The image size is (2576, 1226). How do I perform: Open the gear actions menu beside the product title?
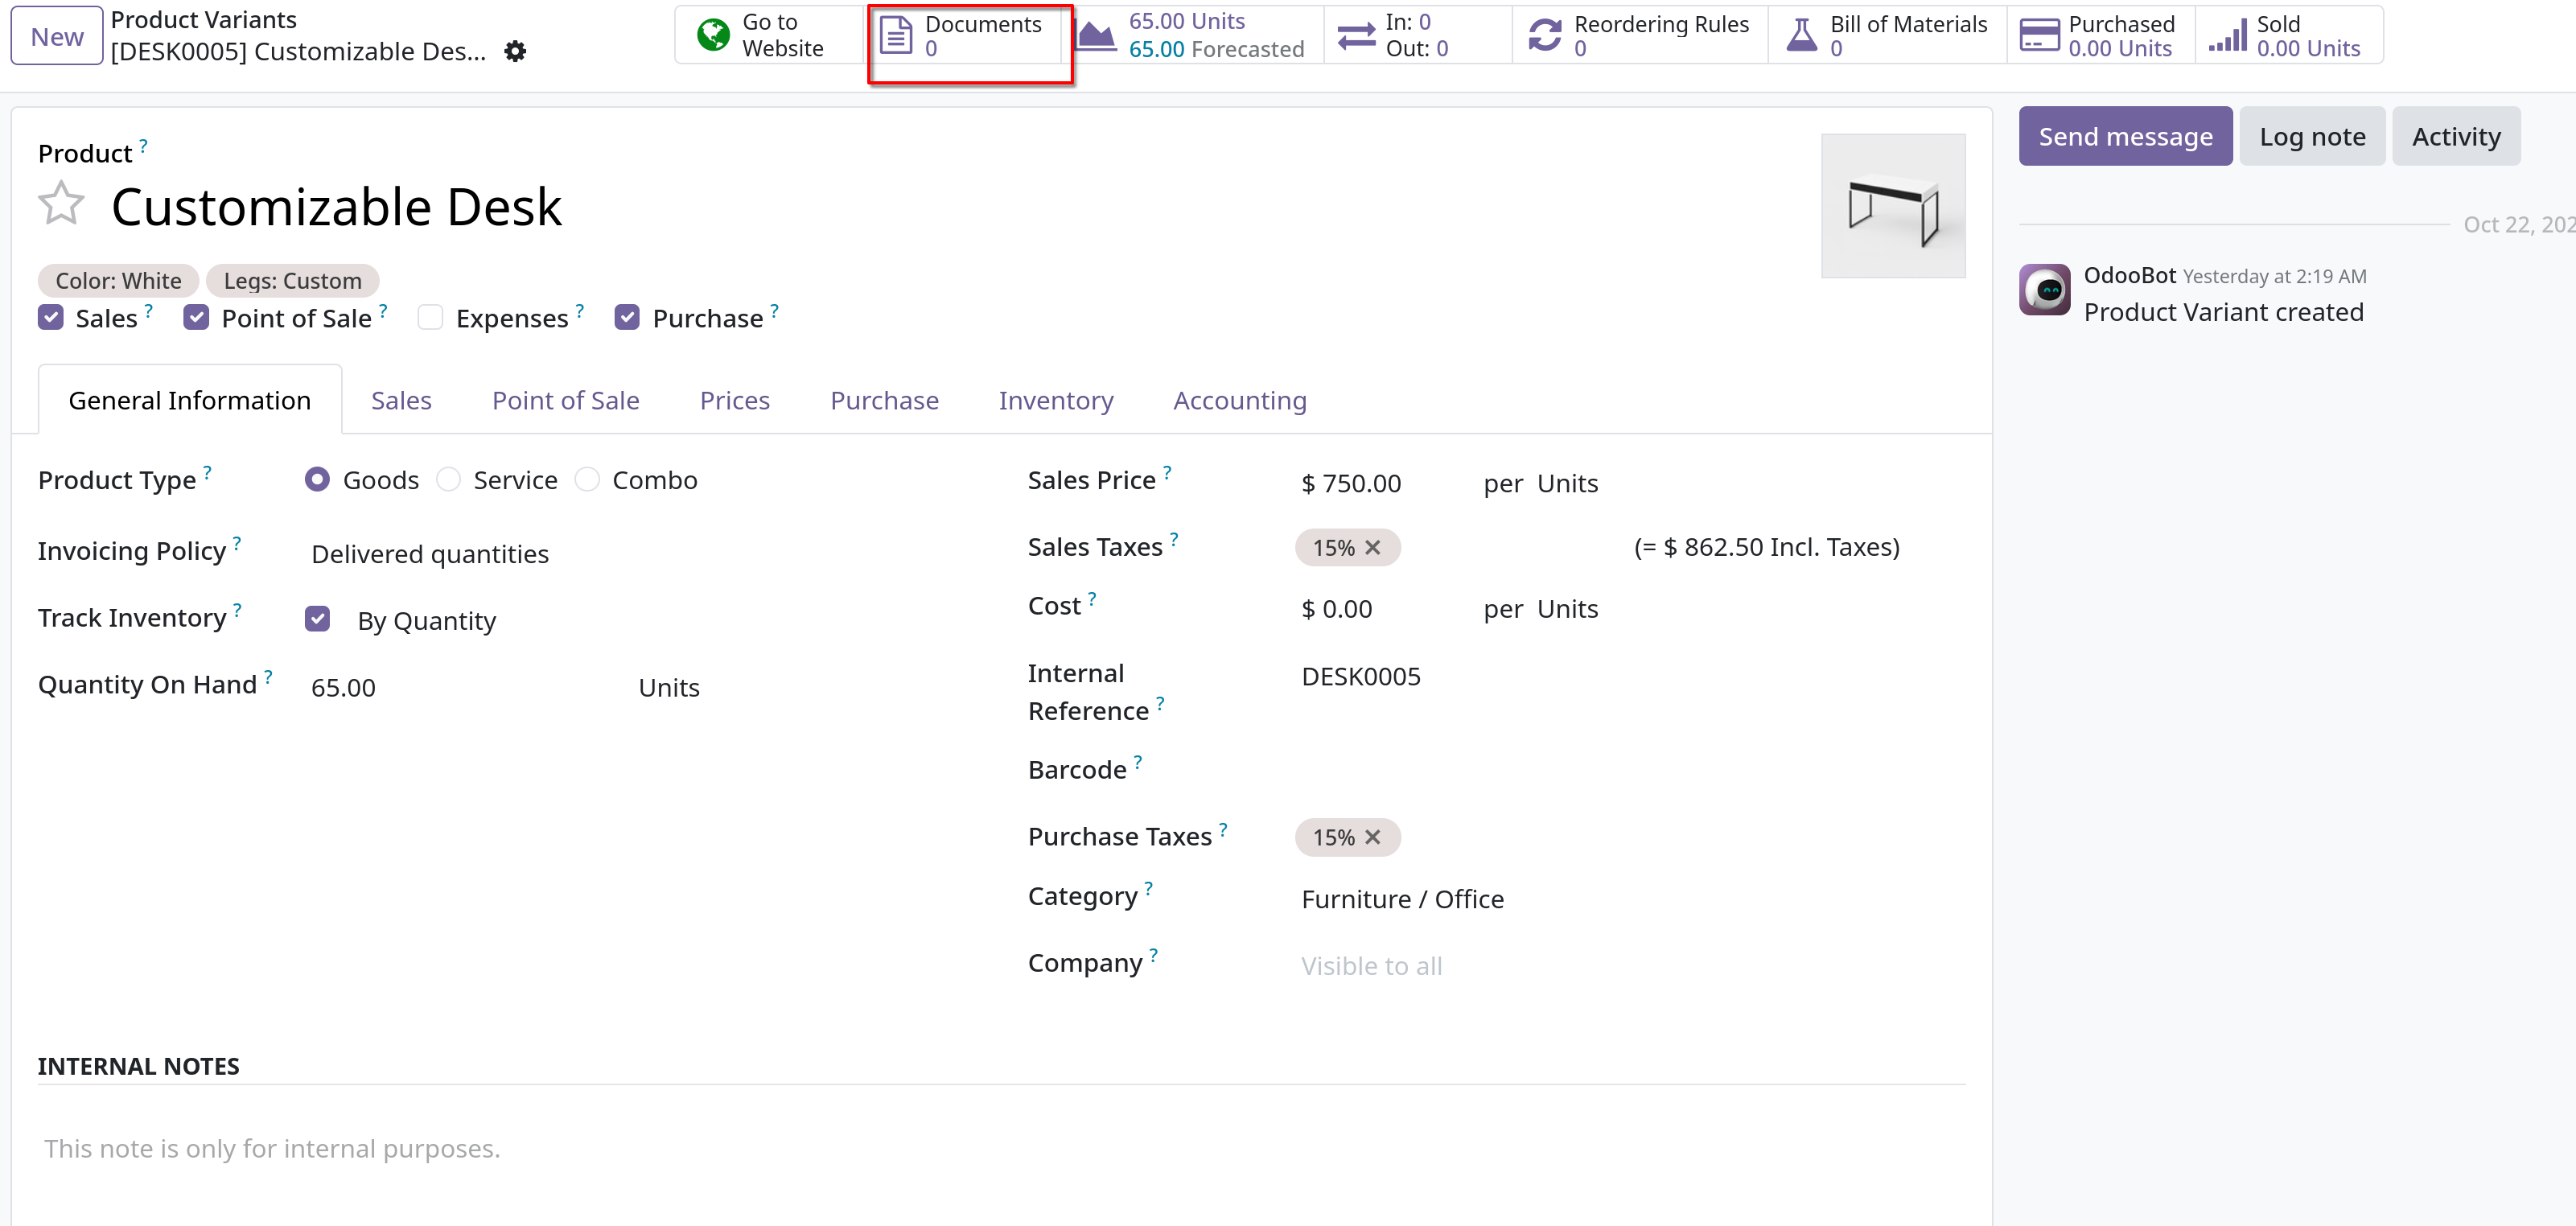tap(515, 51)
